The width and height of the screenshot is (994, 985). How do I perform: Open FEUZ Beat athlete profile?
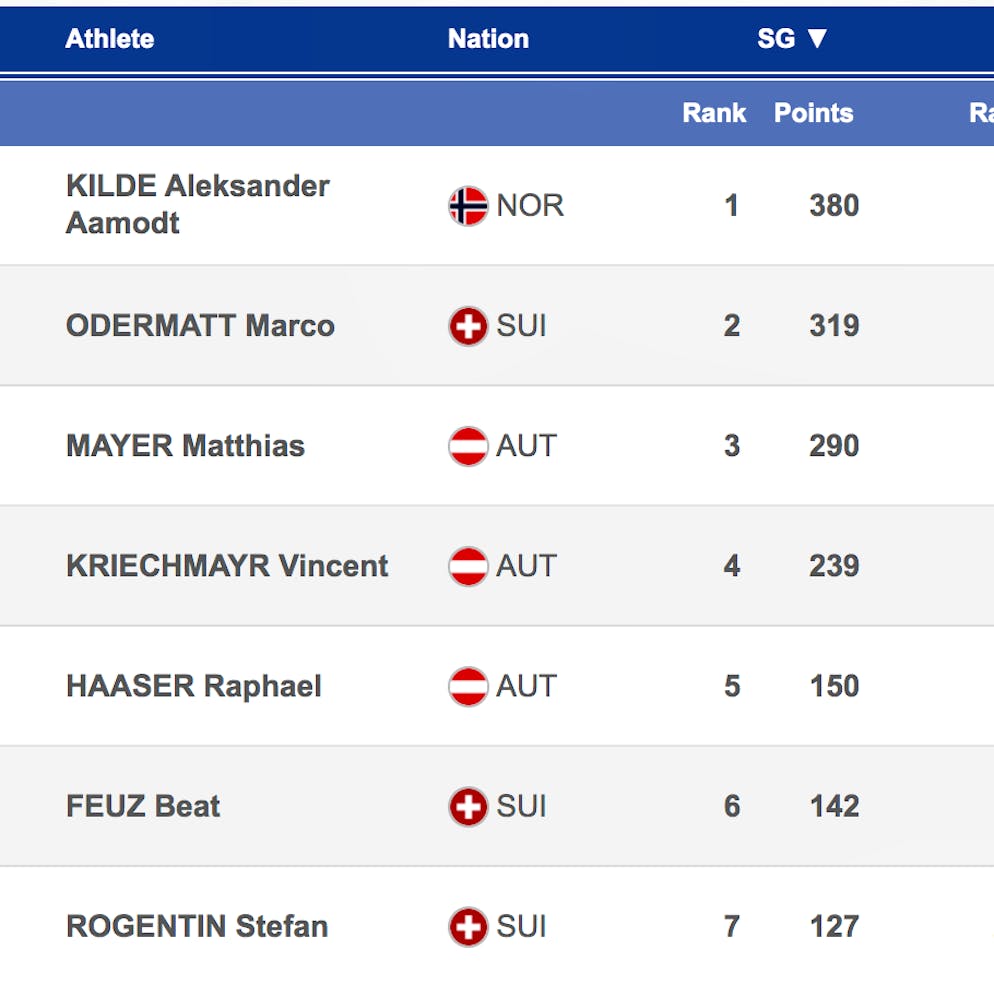(x=143, y=806)
